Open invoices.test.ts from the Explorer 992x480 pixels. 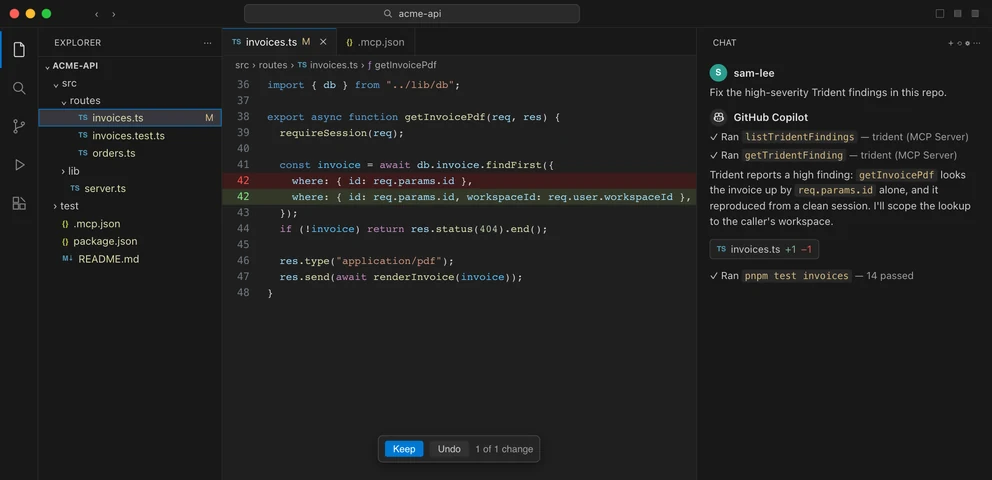[130, 135]
